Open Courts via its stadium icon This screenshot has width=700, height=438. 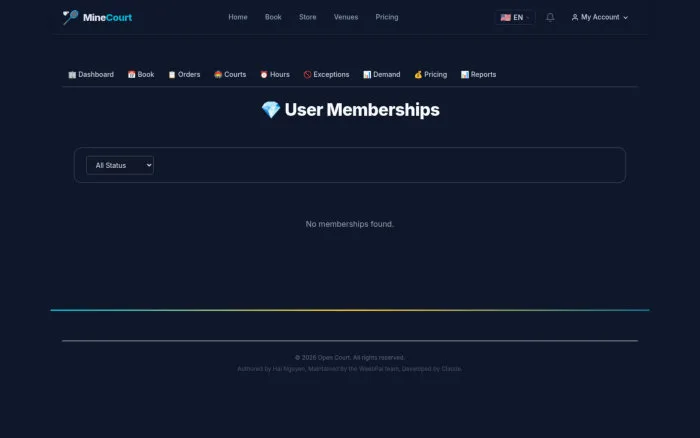(218, 75)
